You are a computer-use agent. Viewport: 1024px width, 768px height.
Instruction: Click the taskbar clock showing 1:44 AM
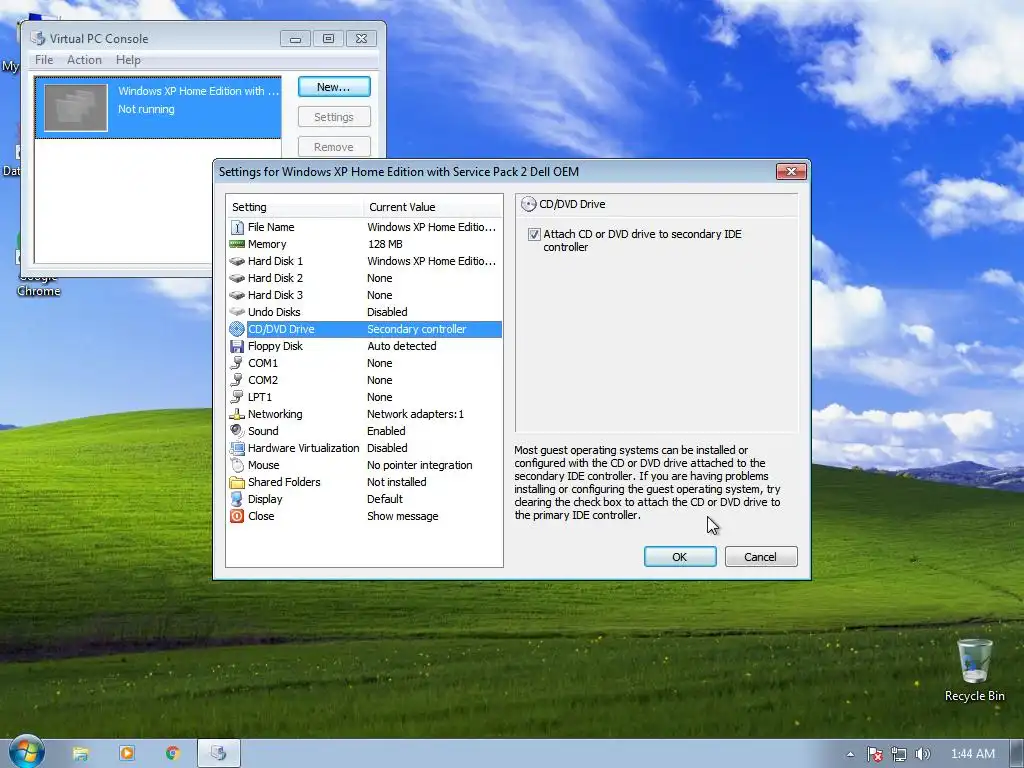972,754
